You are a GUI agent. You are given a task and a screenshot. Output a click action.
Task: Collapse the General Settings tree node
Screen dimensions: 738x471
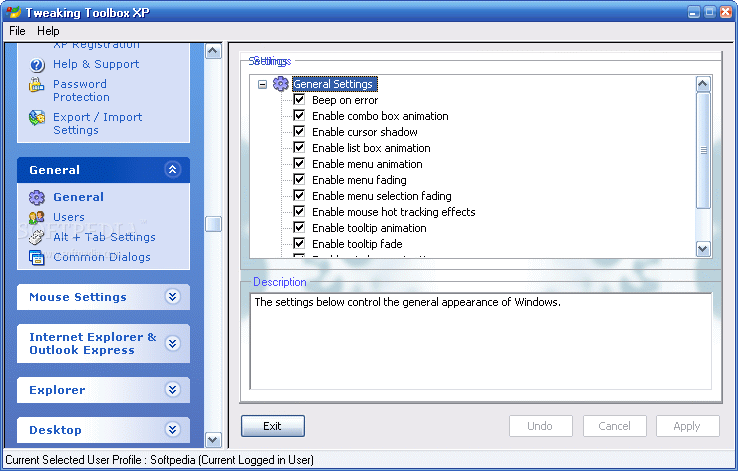pos(263,84)
